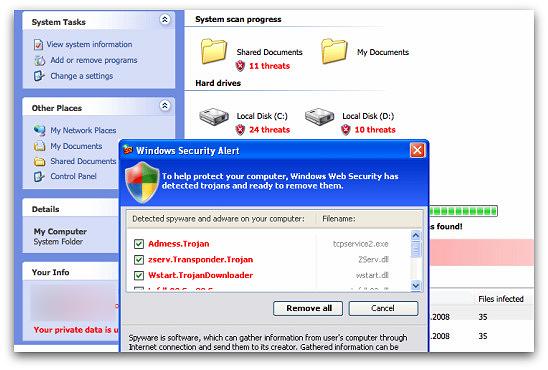548x370 pixels.
Task: Click threat shield icon beside 24 threats
Action: [x=240, y=130]
